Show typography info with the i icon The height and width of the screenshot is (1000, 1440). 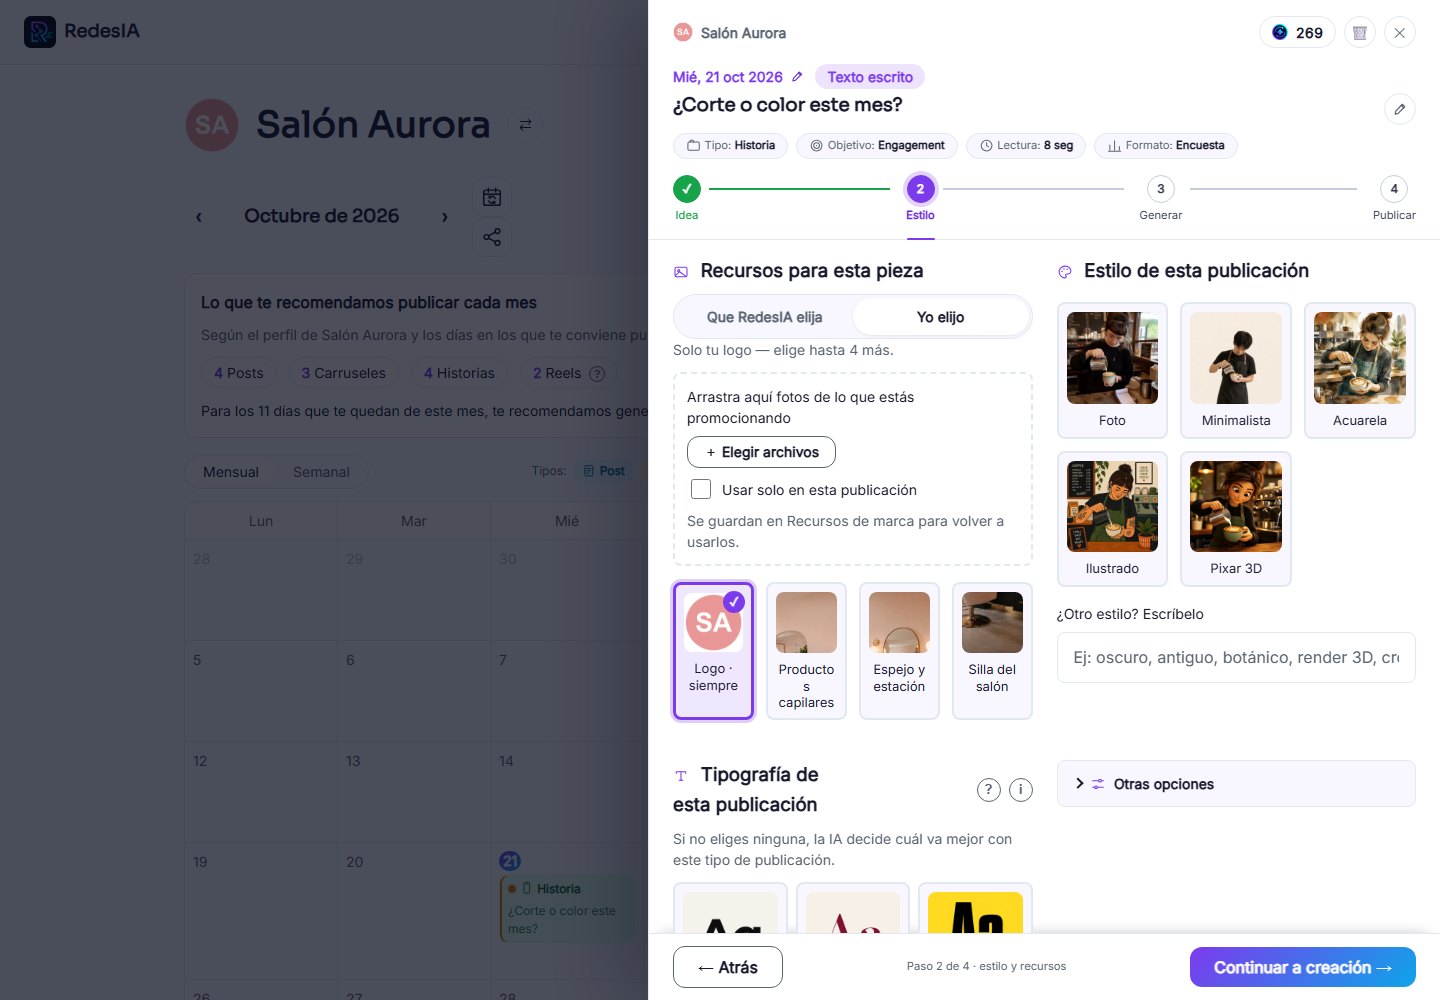tap(1020, 790)
